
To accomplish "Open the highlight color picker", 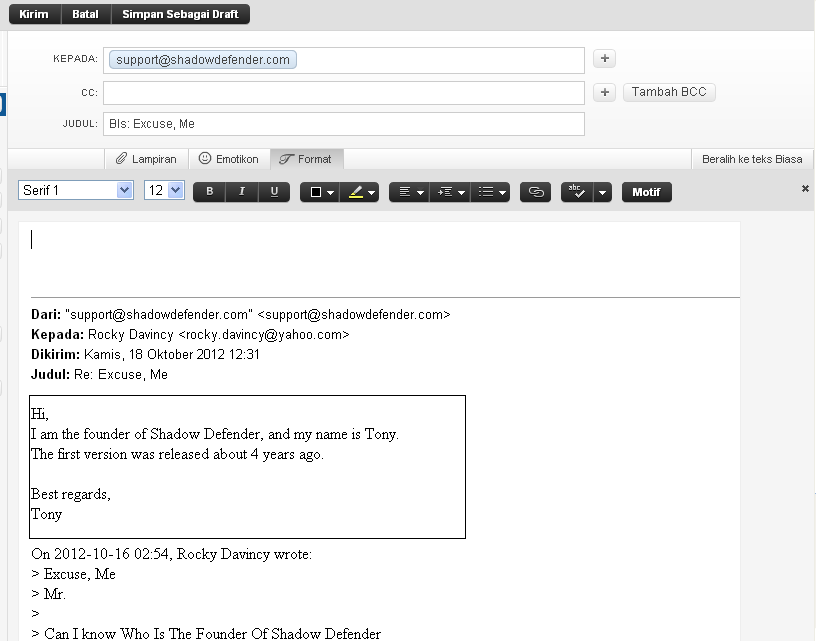I will pyautogui.click(x=360, y=192).
